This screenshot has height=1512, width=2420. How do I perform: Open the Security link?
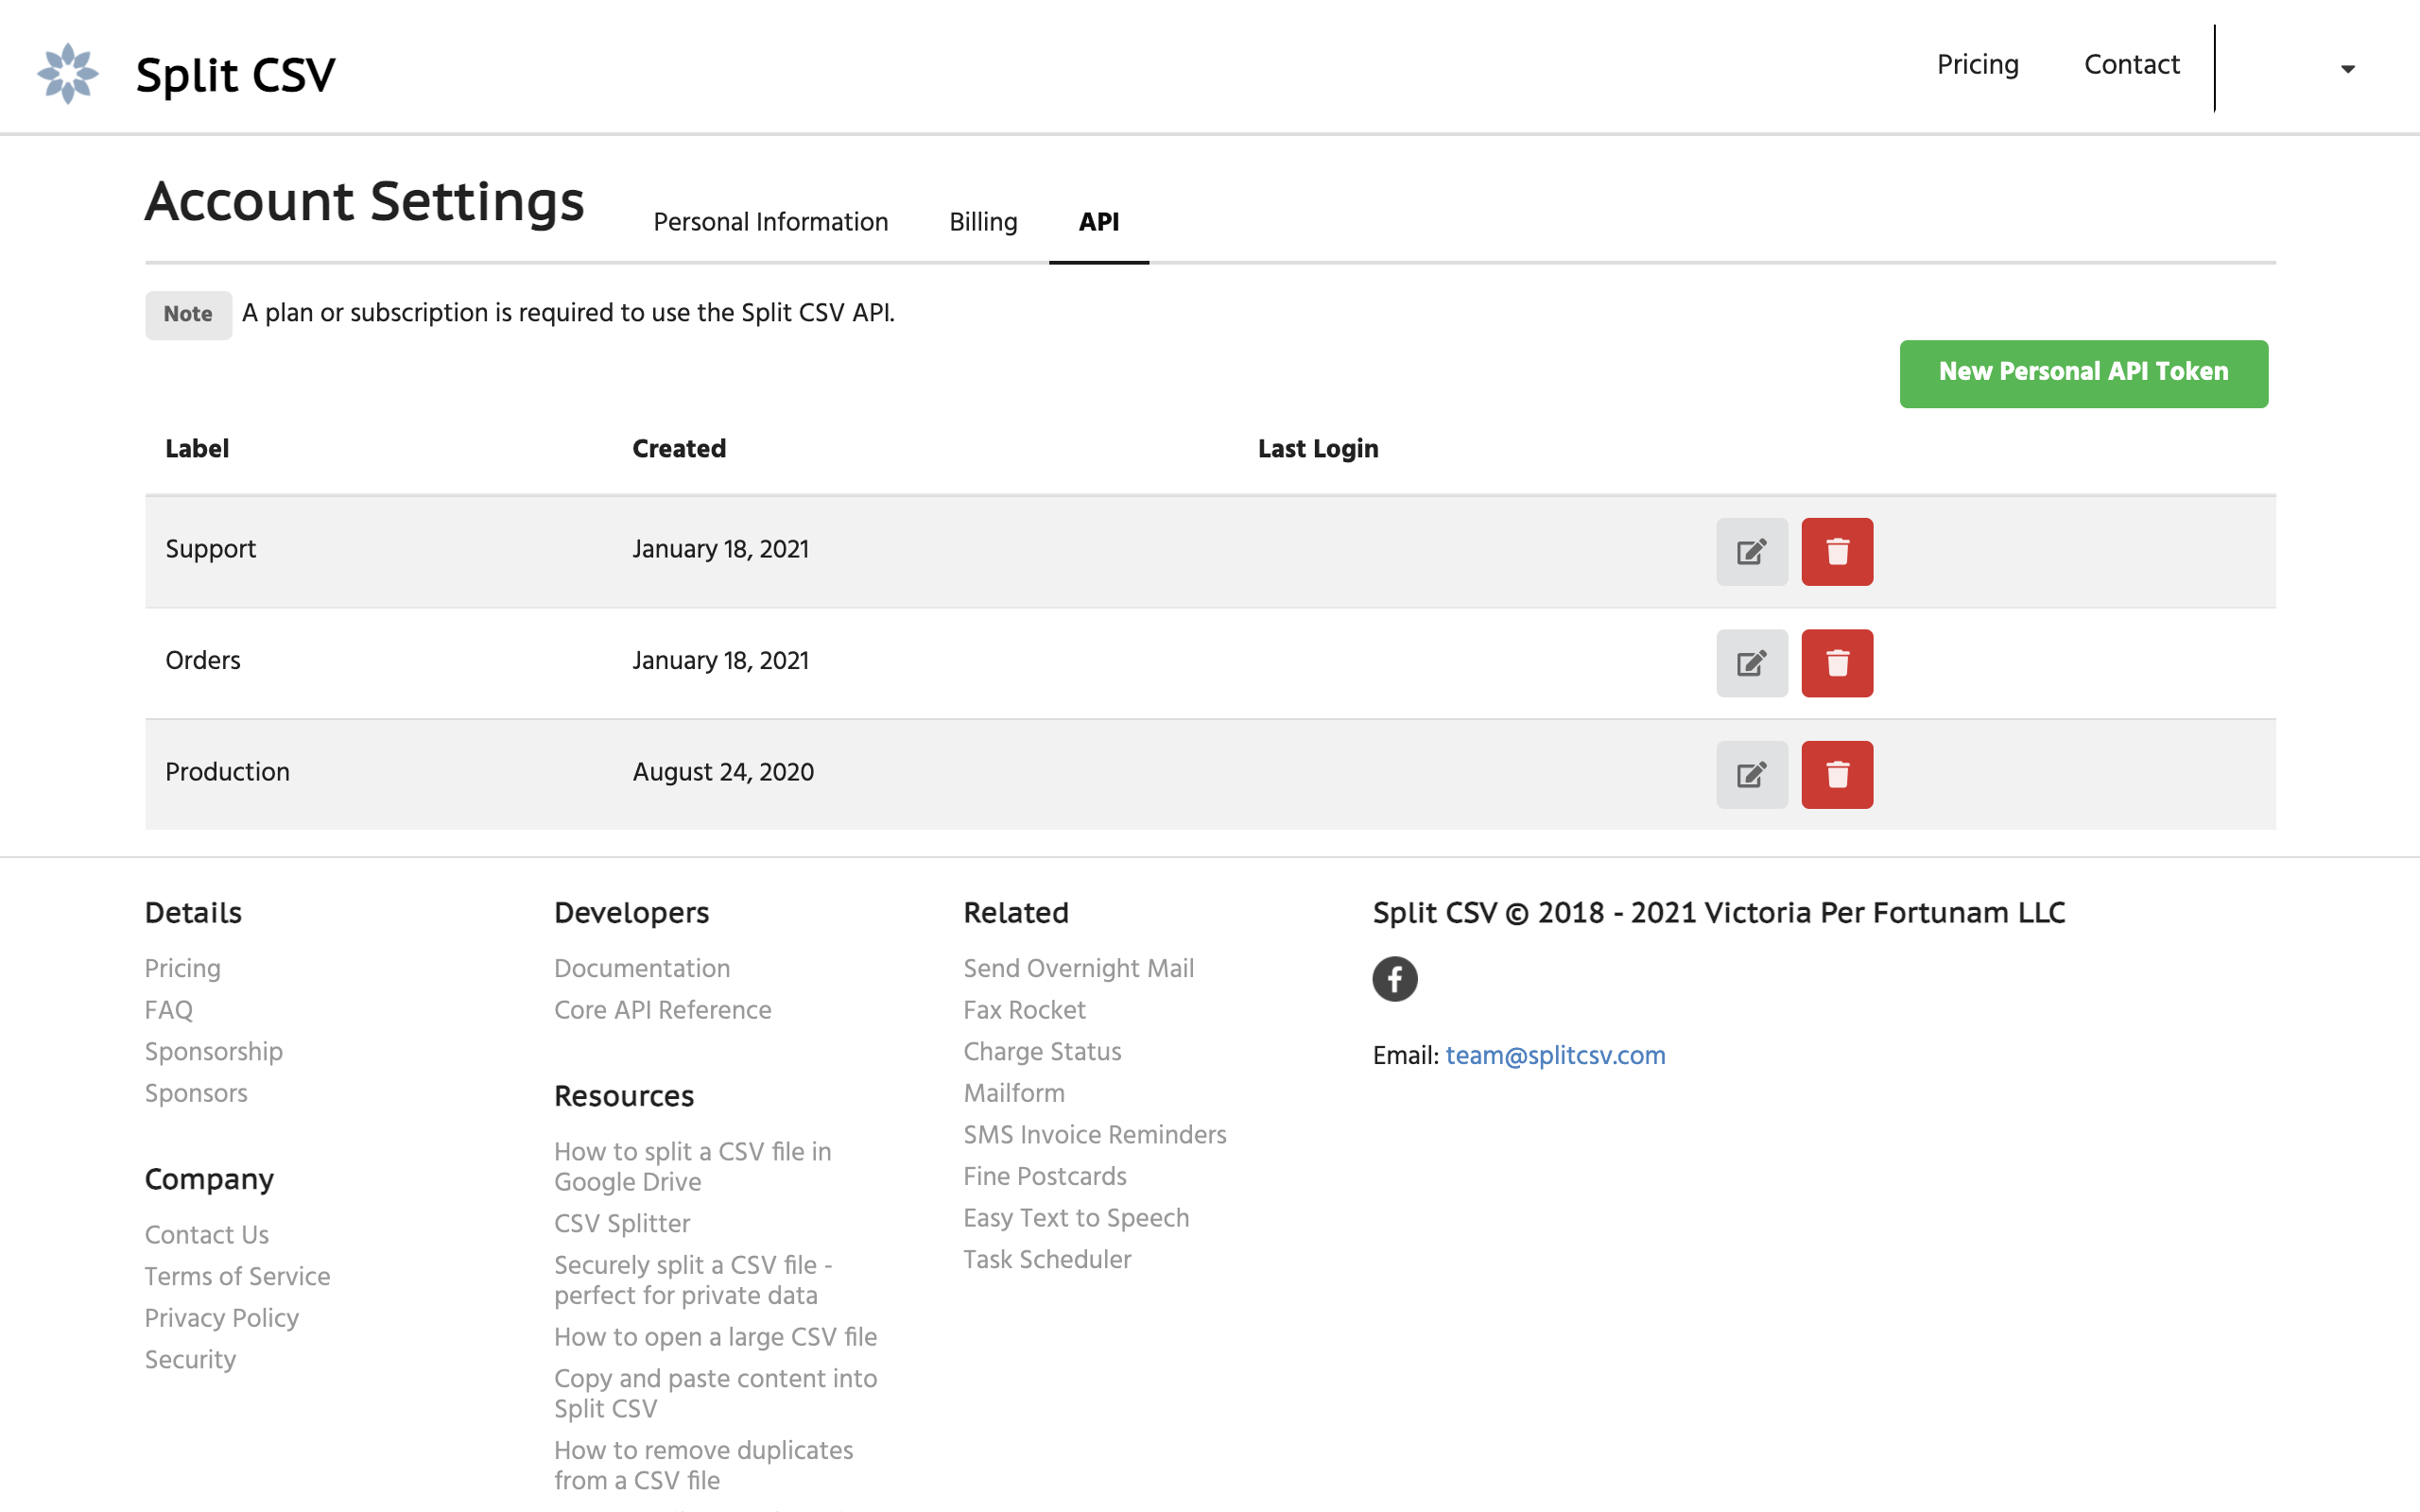pyautogui.click(x=190, y=1359)
